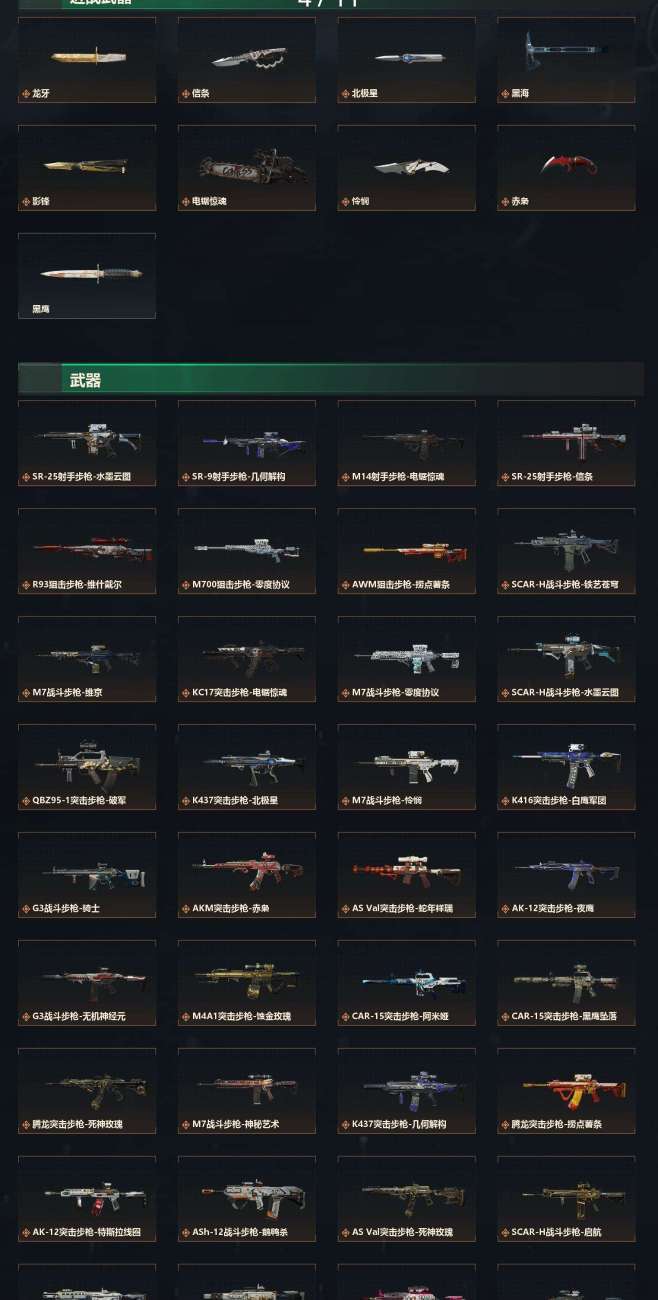The height and width of the screenshot is (1300, 658).
Task: Choose the 黑海 axe skin
Action: pos(566,60)
